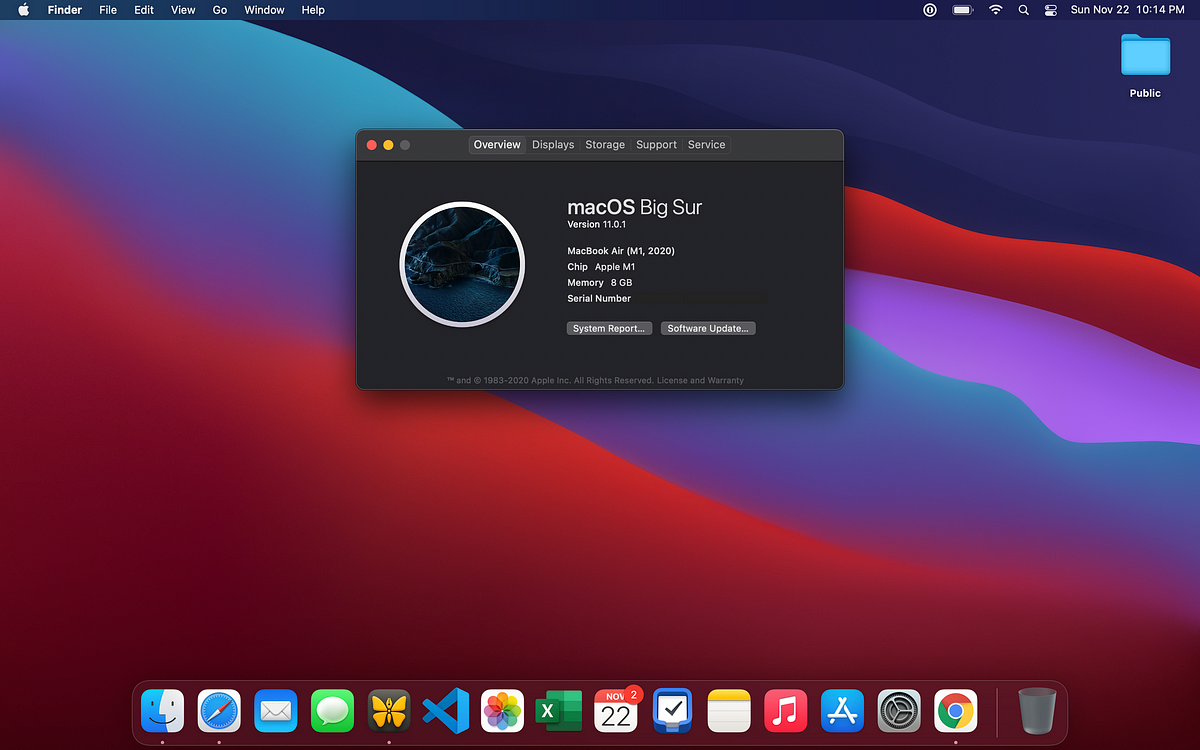
Task: Click the Memory 8 GB text
Action: click(600, 283)
